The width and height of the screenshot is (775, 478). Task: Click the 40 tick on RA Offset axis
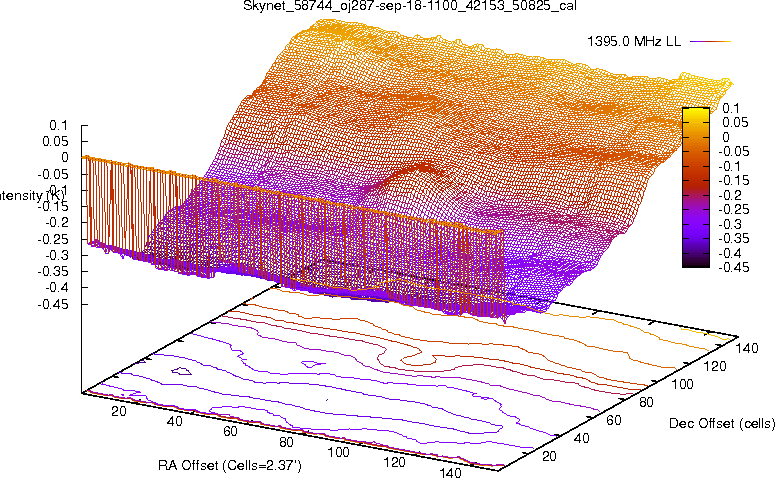tap(174, 422)
